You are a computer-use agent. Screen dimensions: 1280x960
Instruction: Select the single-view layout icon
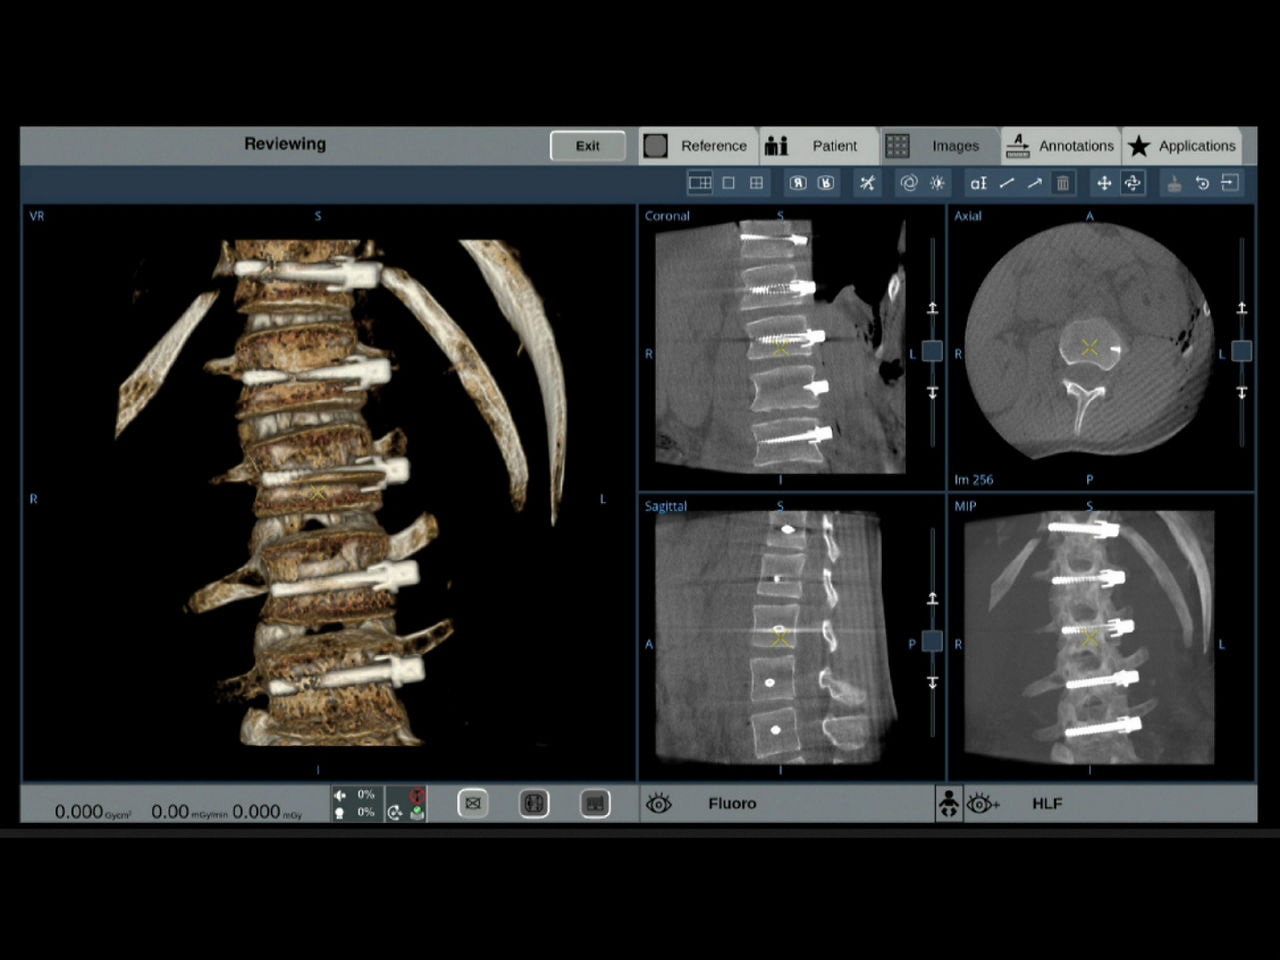pos(728,183)
